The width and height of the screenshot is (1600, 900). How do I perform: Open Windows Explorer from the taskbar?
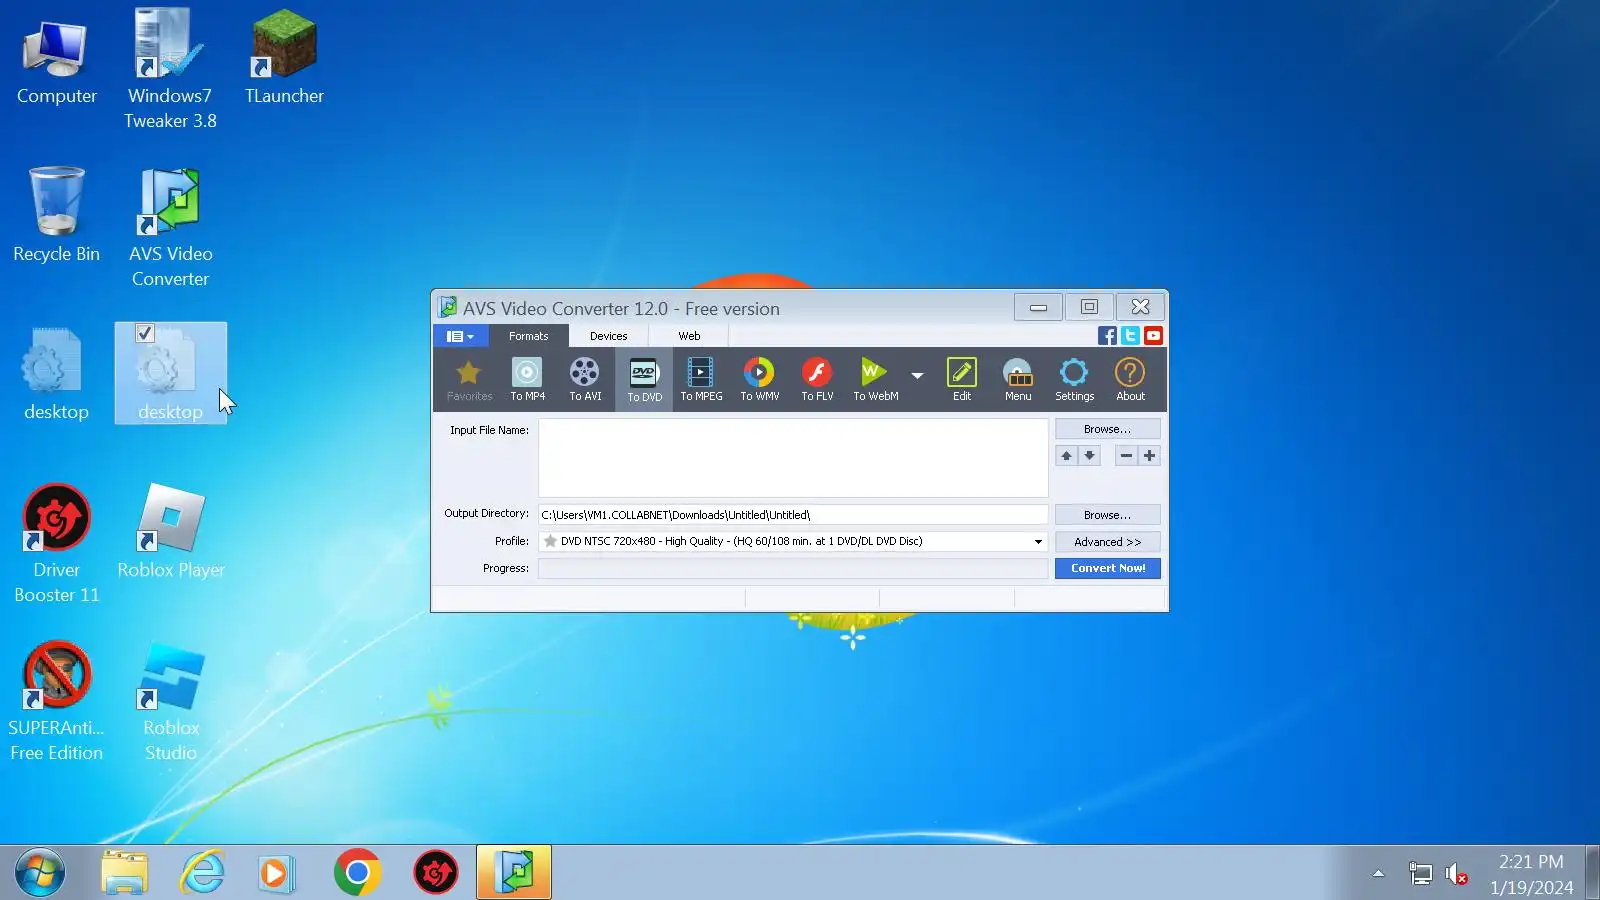click(125, 873)
